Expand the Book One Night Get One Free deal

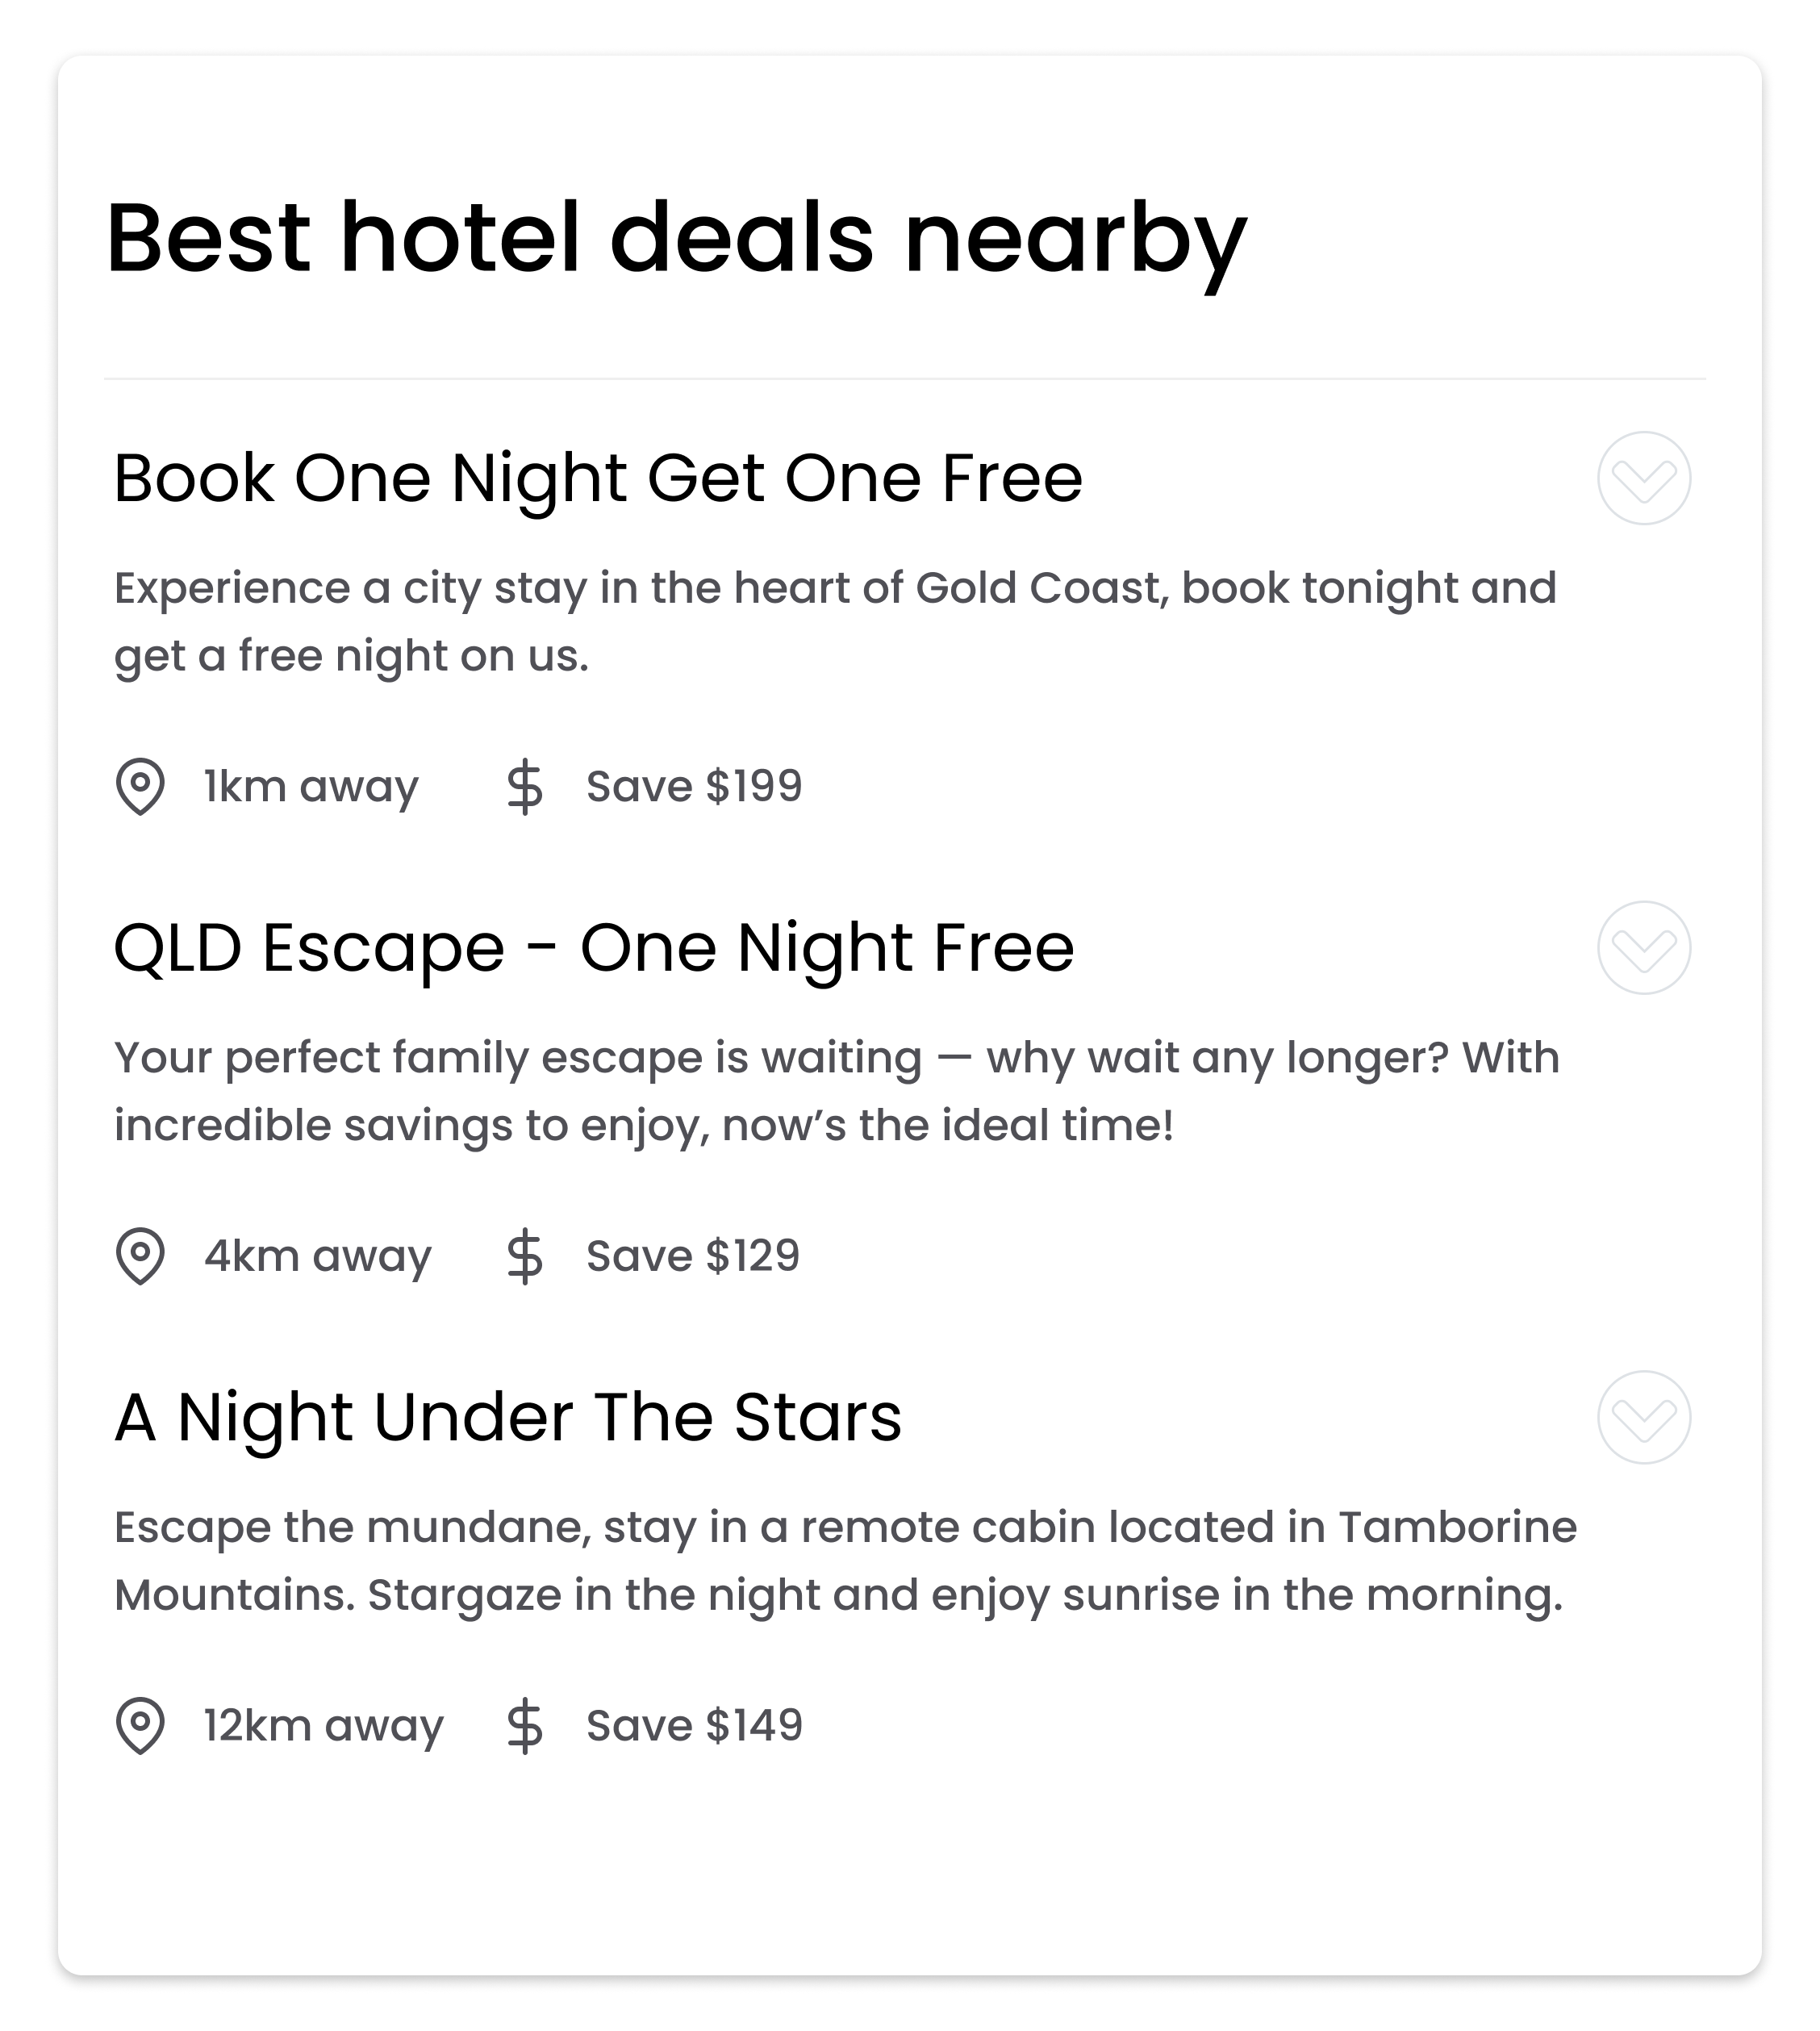click(x=1644, y=478)
